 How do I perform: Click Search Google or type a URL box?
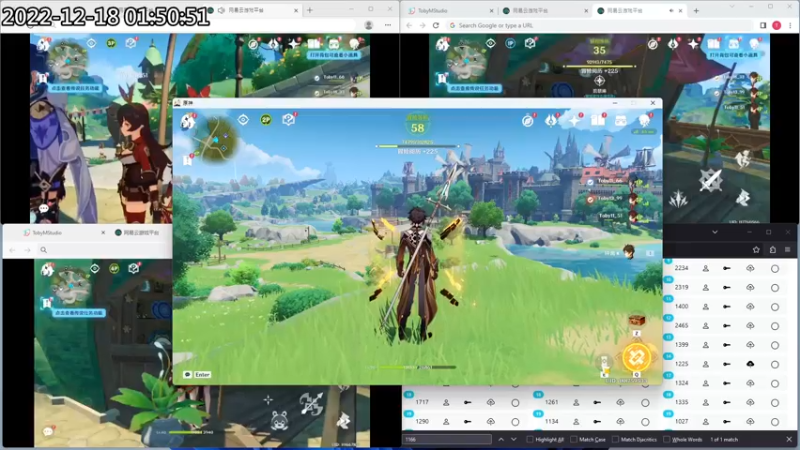click(599, 25)
